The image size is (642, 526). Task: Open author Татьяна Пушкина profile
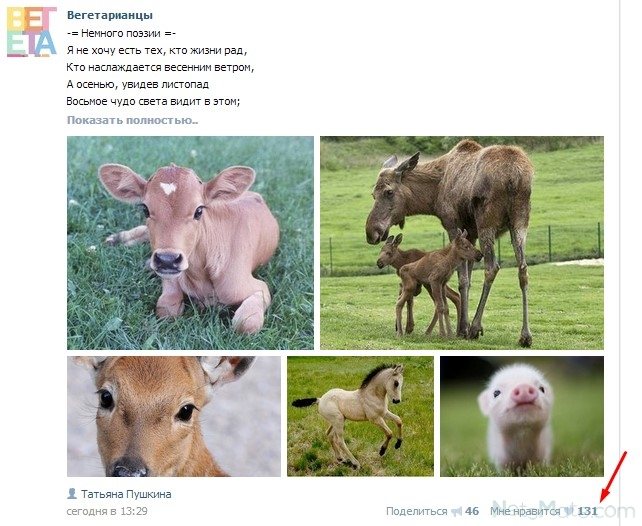pyautogui.click(x=126, y=494)
